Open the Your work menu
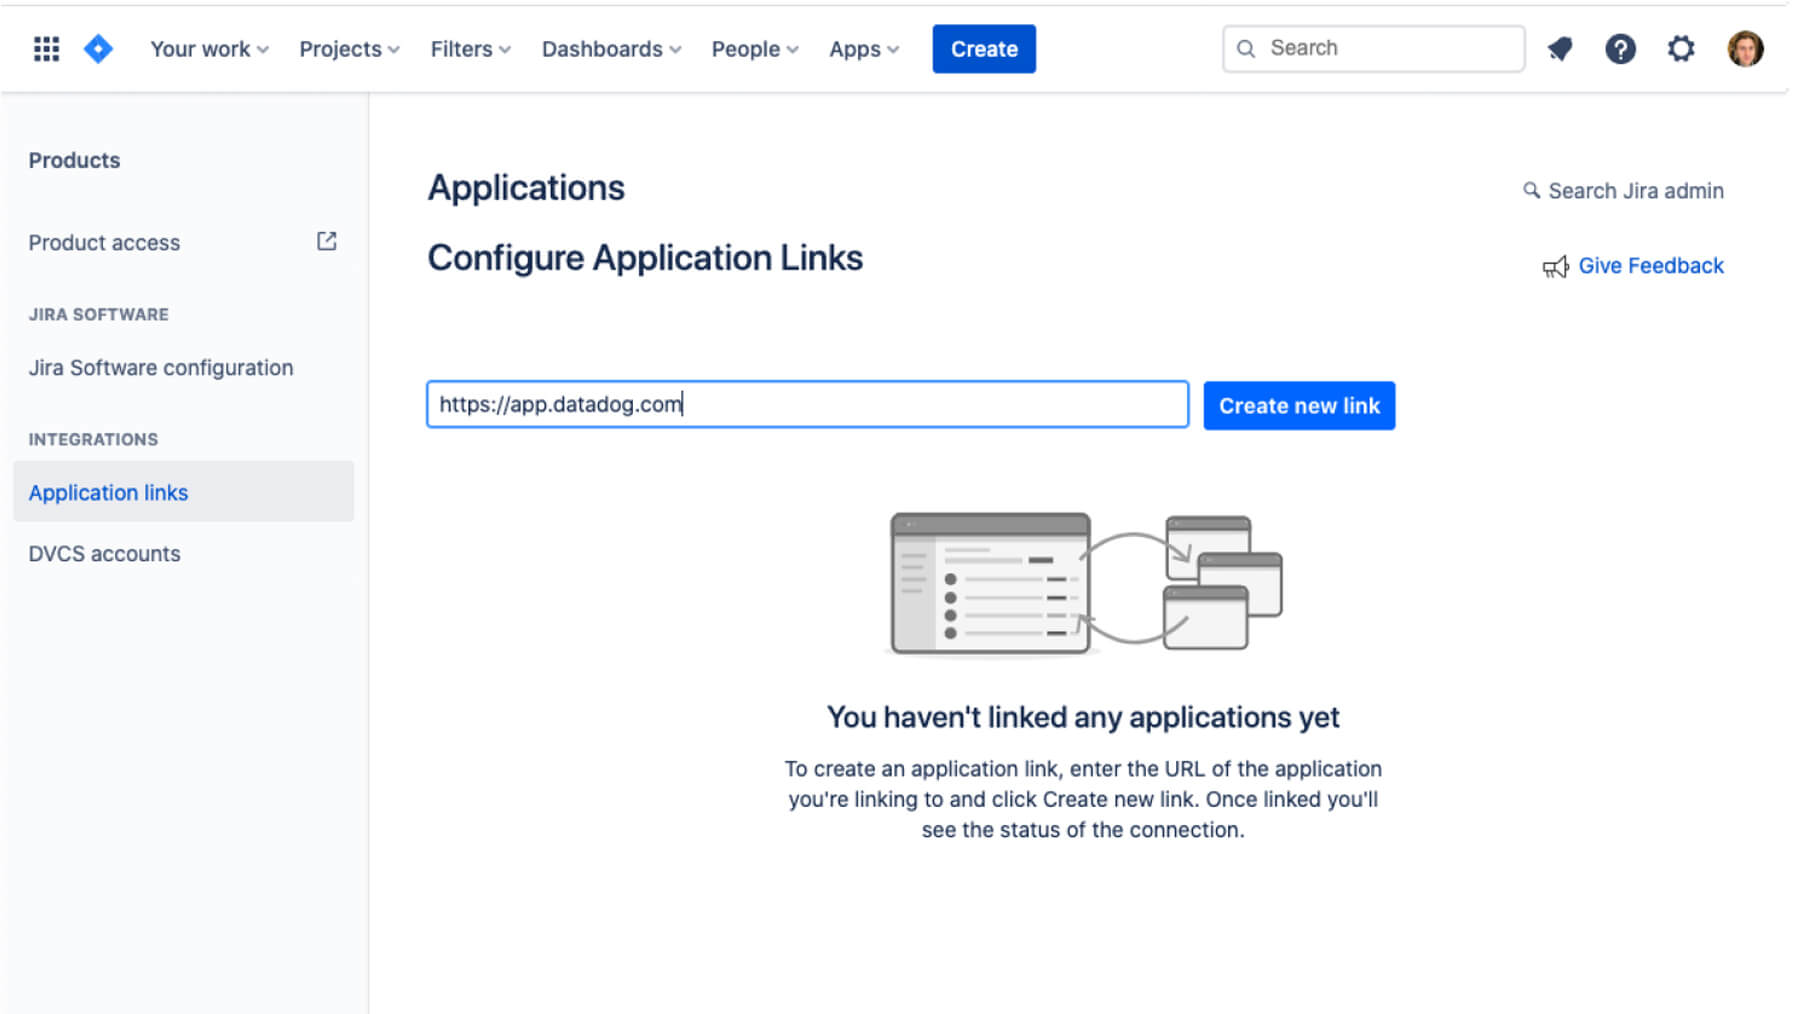The width and height of the screenshot is (1800, 1014). tap(207, 48)
